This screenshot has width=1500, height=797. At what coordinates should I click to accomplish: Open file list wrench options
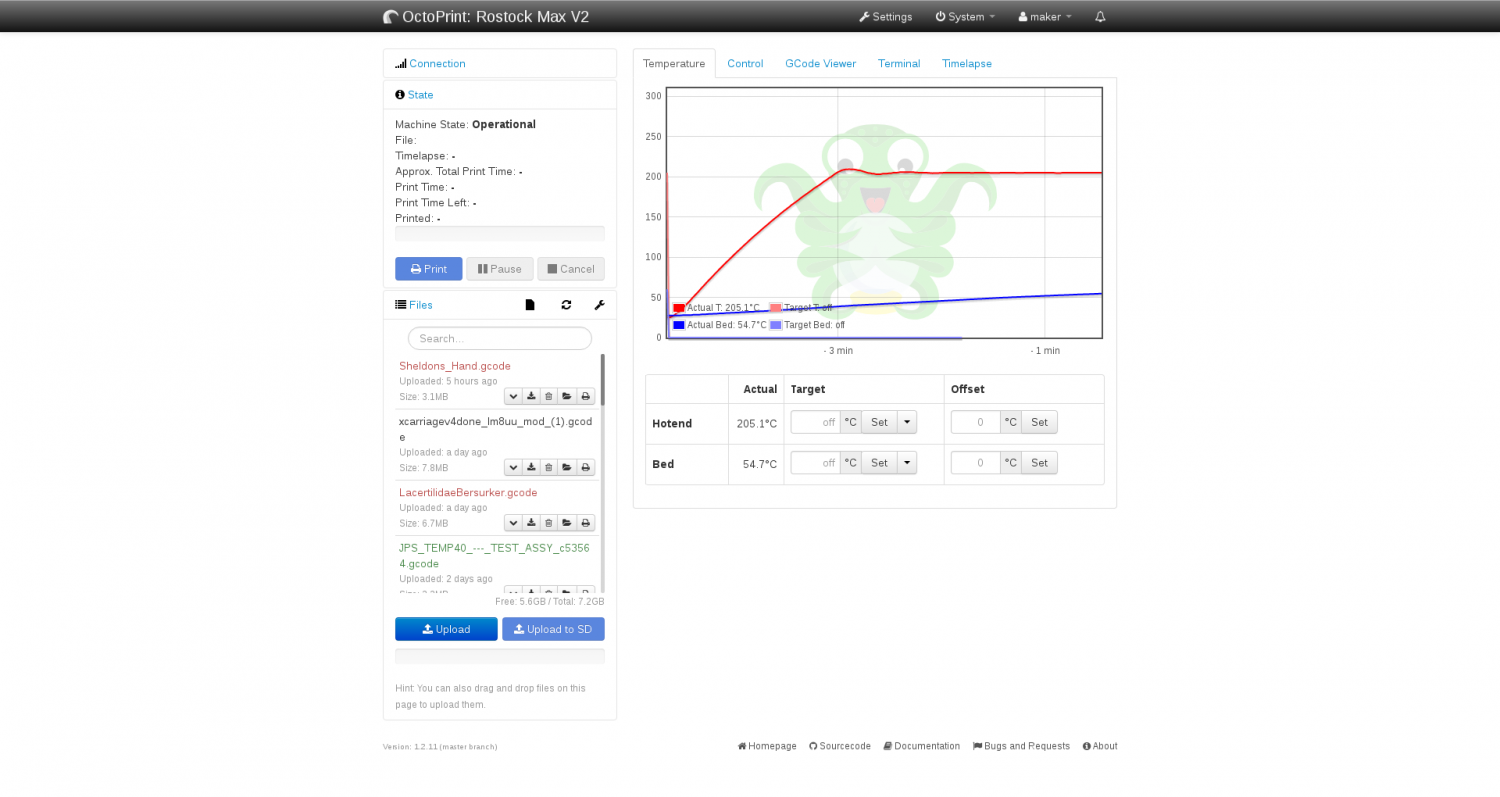599,305
